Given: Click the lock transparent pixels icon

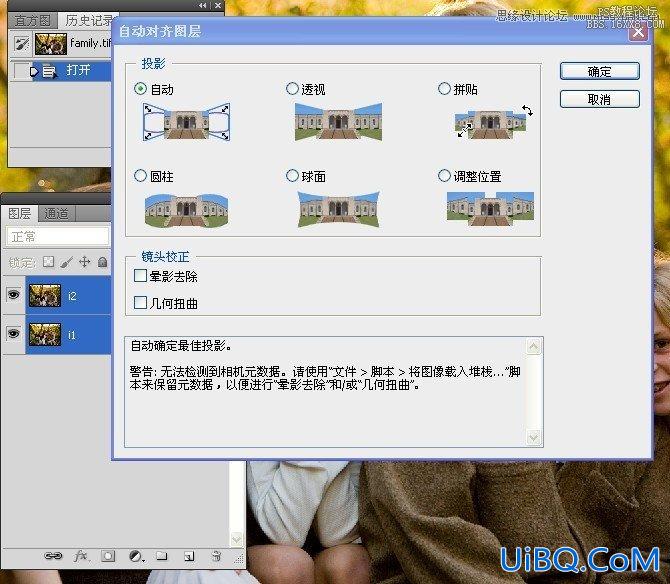Looking at the screenshot, I should (49, 261).
